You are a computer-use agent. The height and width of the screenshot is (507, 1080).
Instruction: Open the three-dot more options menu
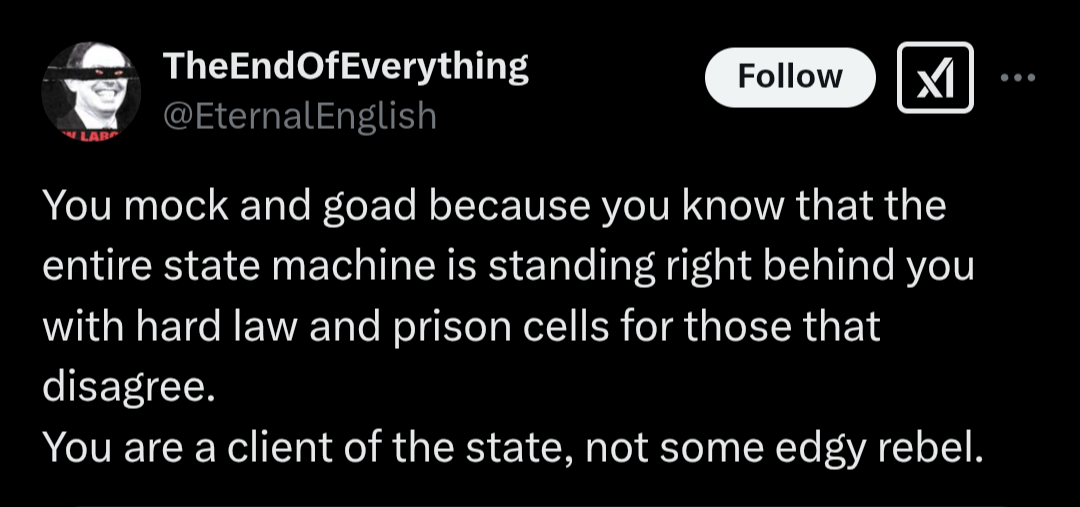(1018, 78)
